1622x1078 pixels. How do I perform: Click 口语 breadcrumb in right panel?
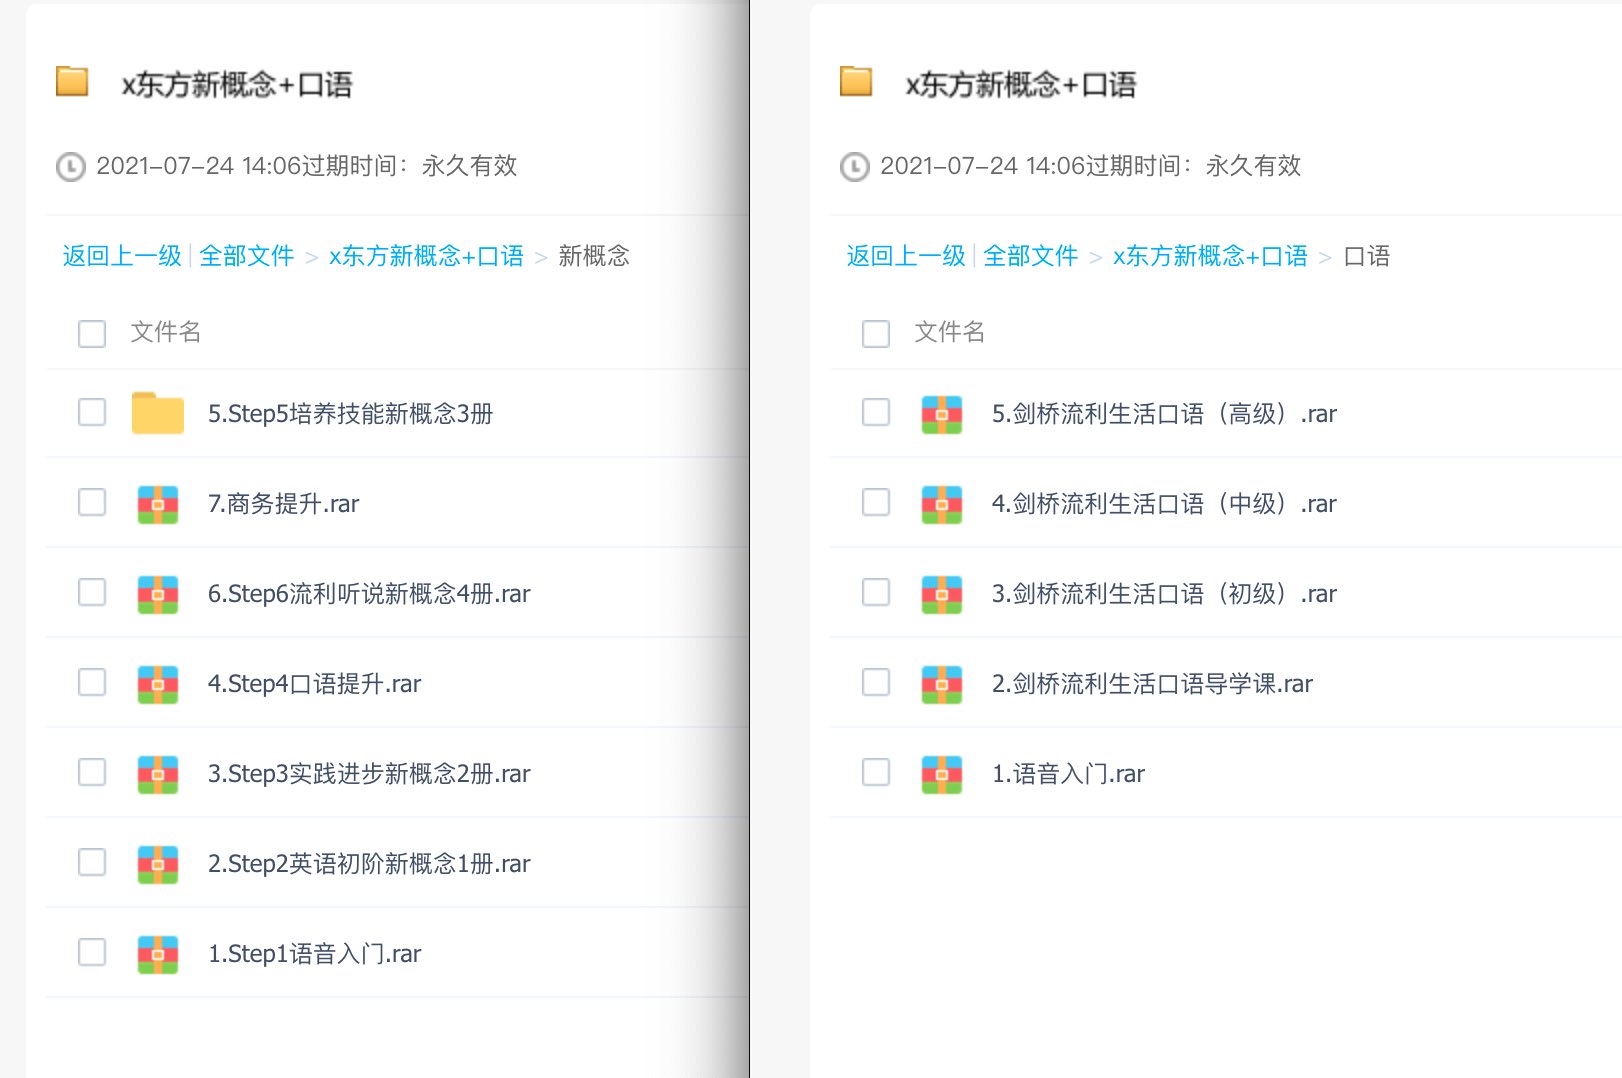click(x=1366, y=256)
